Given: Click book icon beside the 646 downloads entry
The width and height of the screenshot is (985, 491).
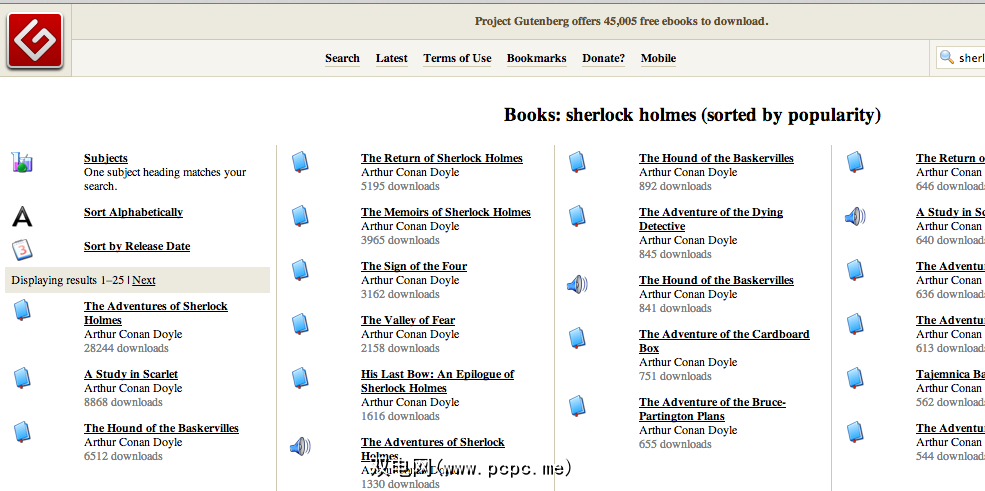Looking at the screenshot, I should coord(855,162).
